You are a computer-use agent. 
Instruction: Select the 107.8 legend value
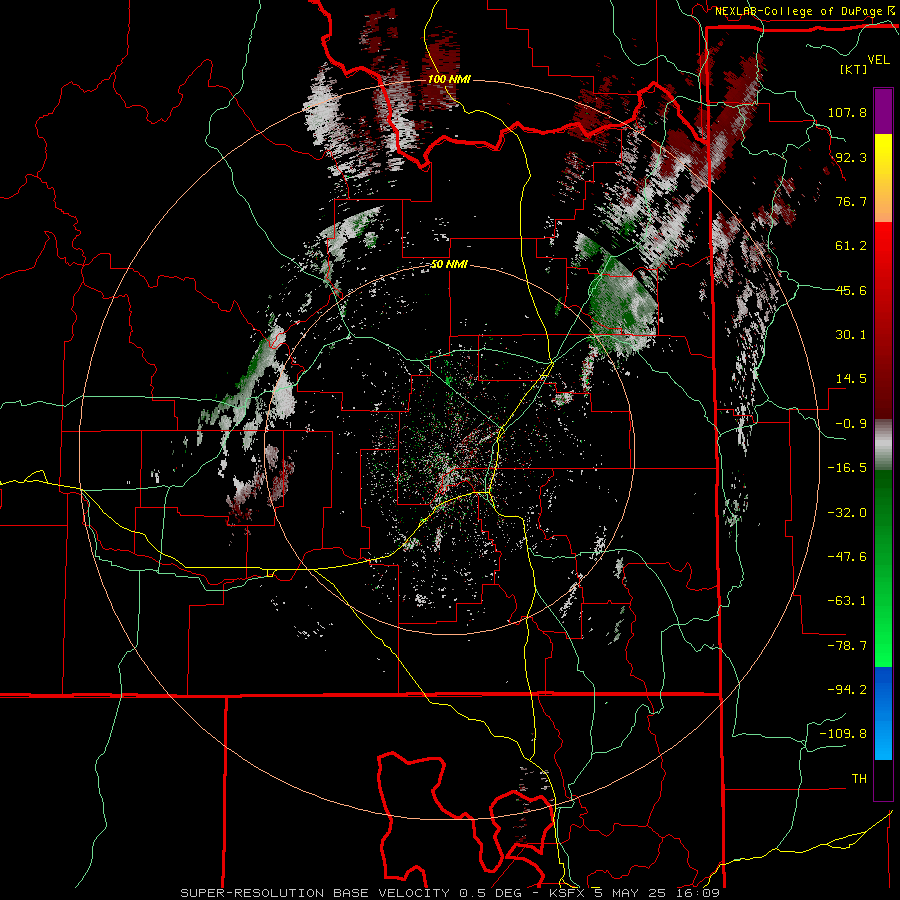(847, 112)
